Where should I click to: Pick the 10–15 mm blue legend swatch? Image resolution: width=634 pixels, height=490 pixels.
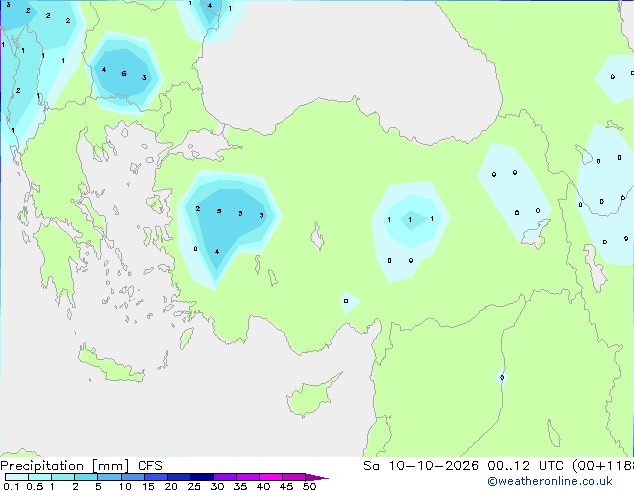132,477
